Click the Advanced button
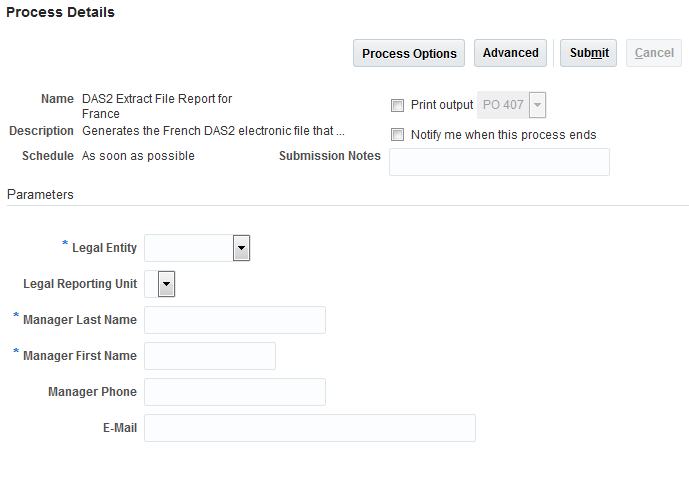 (510, 53)
